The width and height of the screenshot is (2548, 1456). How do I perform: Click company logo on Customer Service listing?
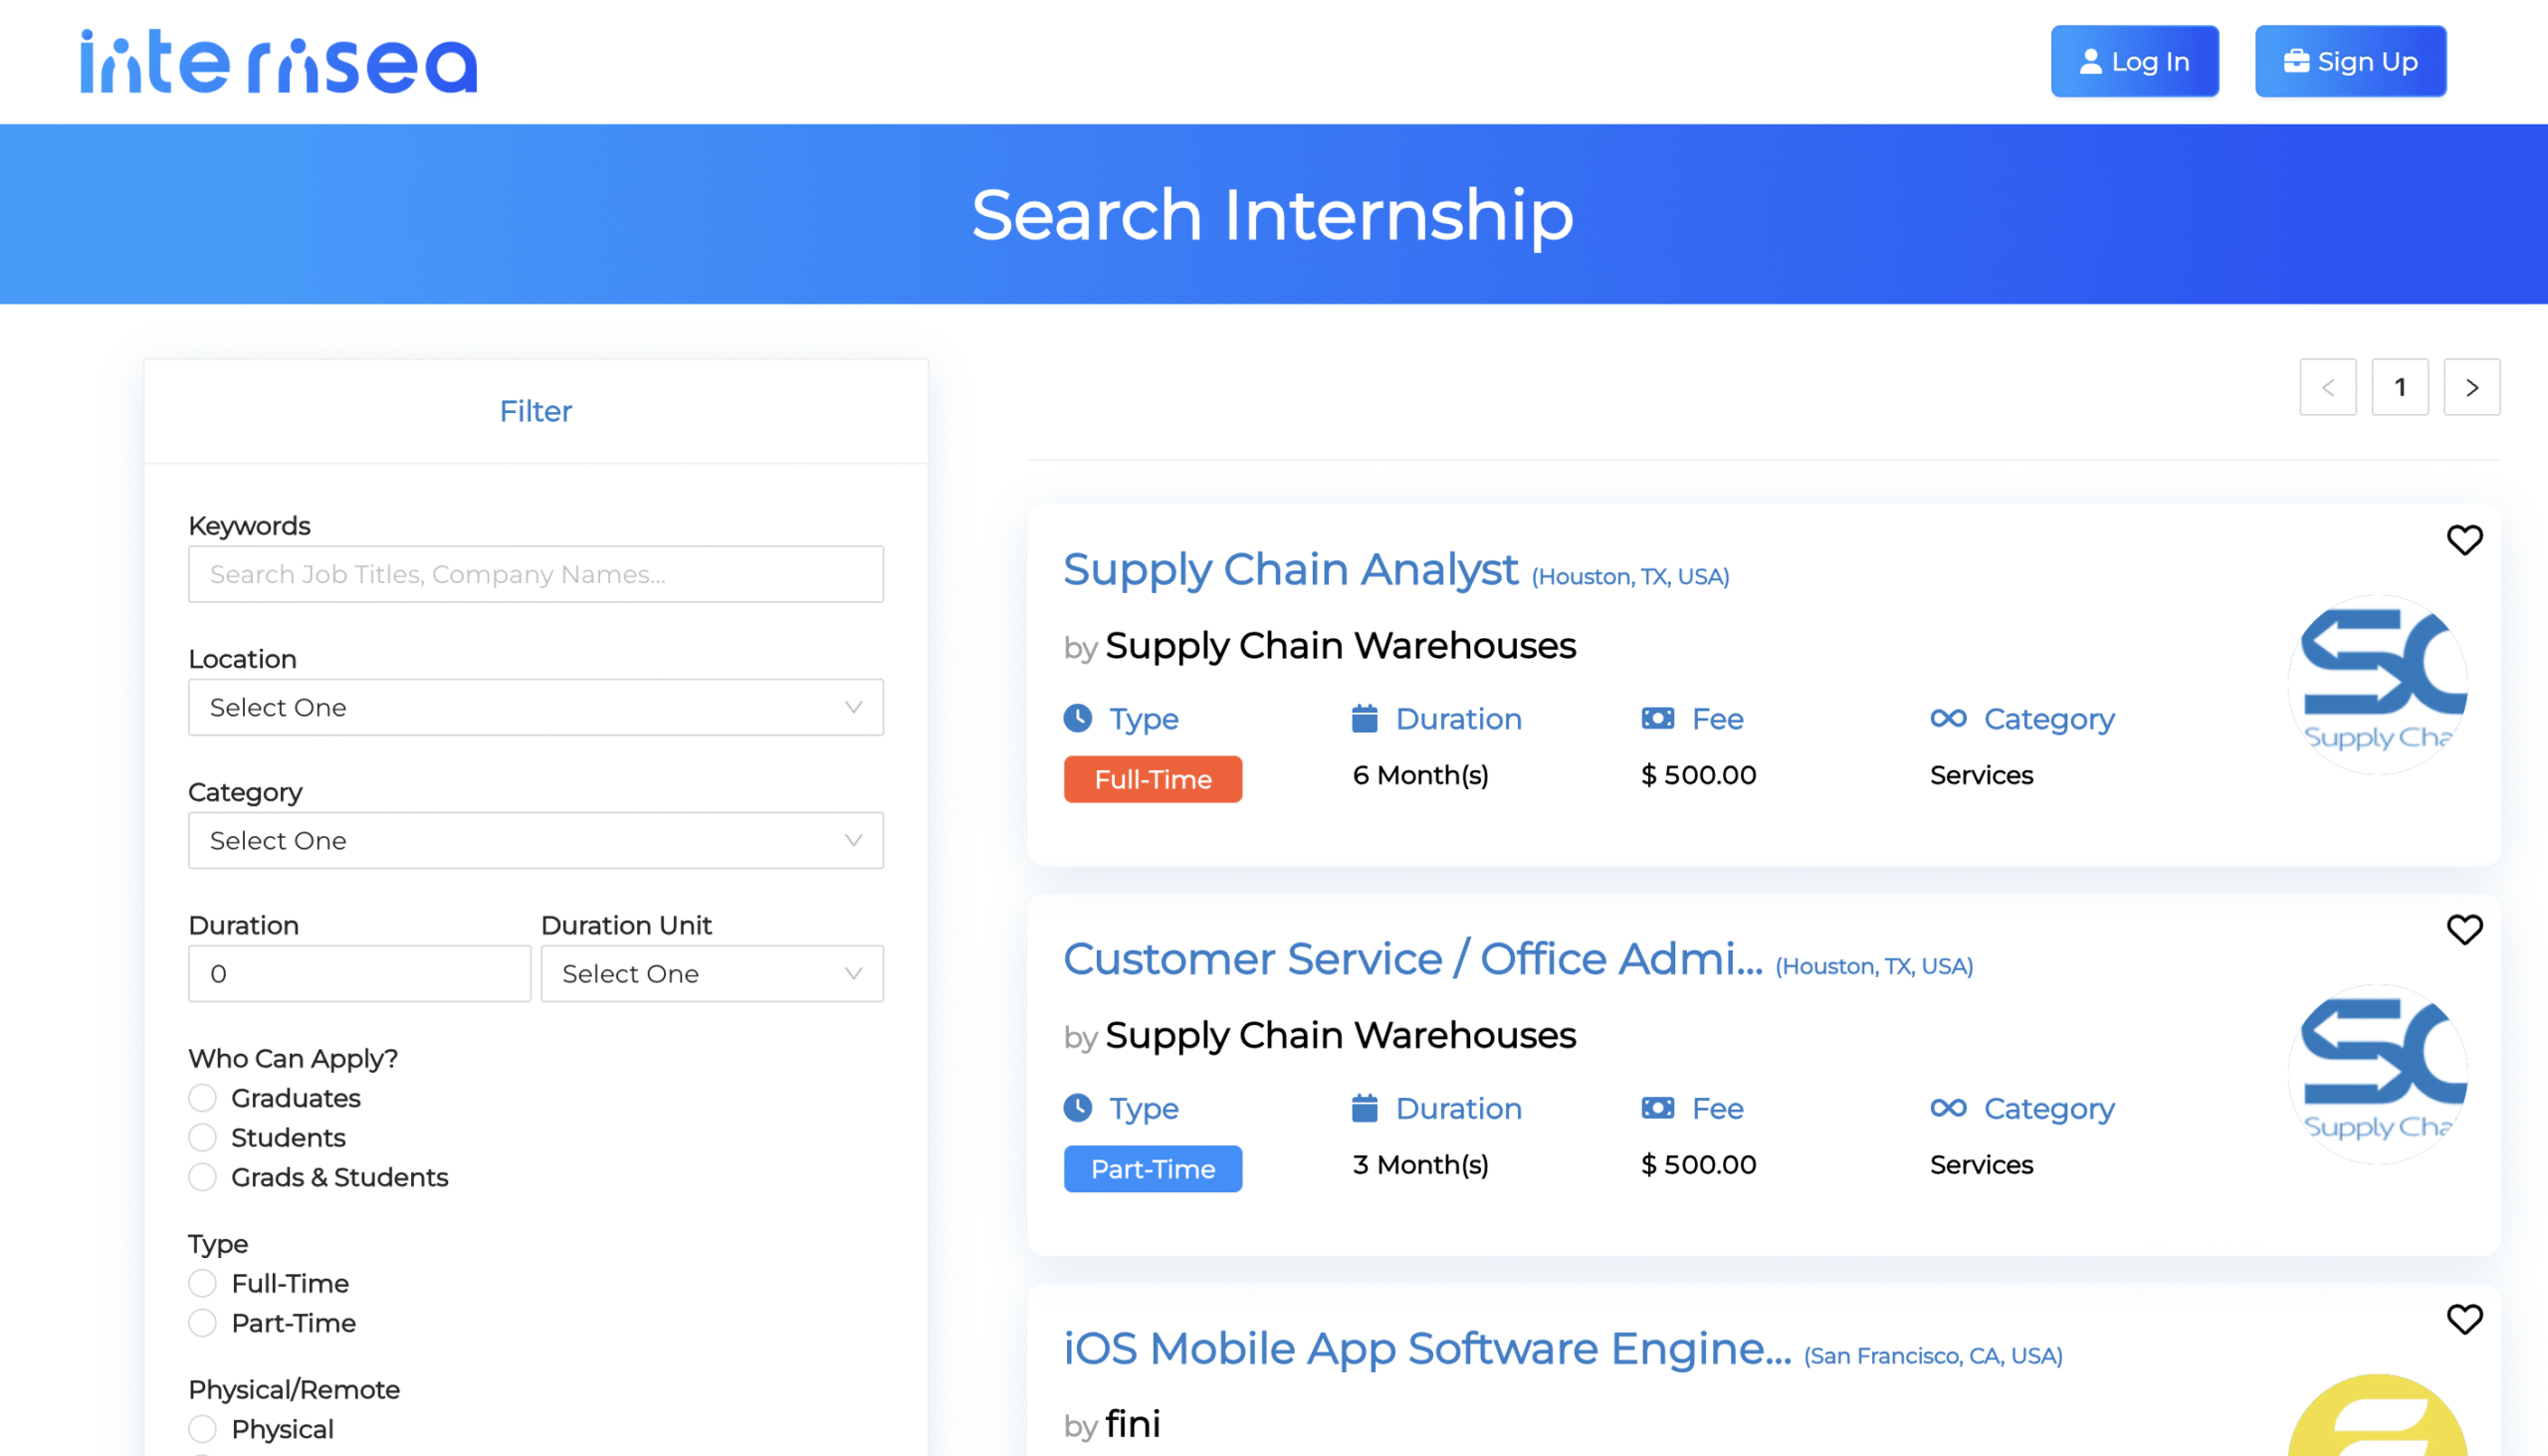tap(2377, 1074)
